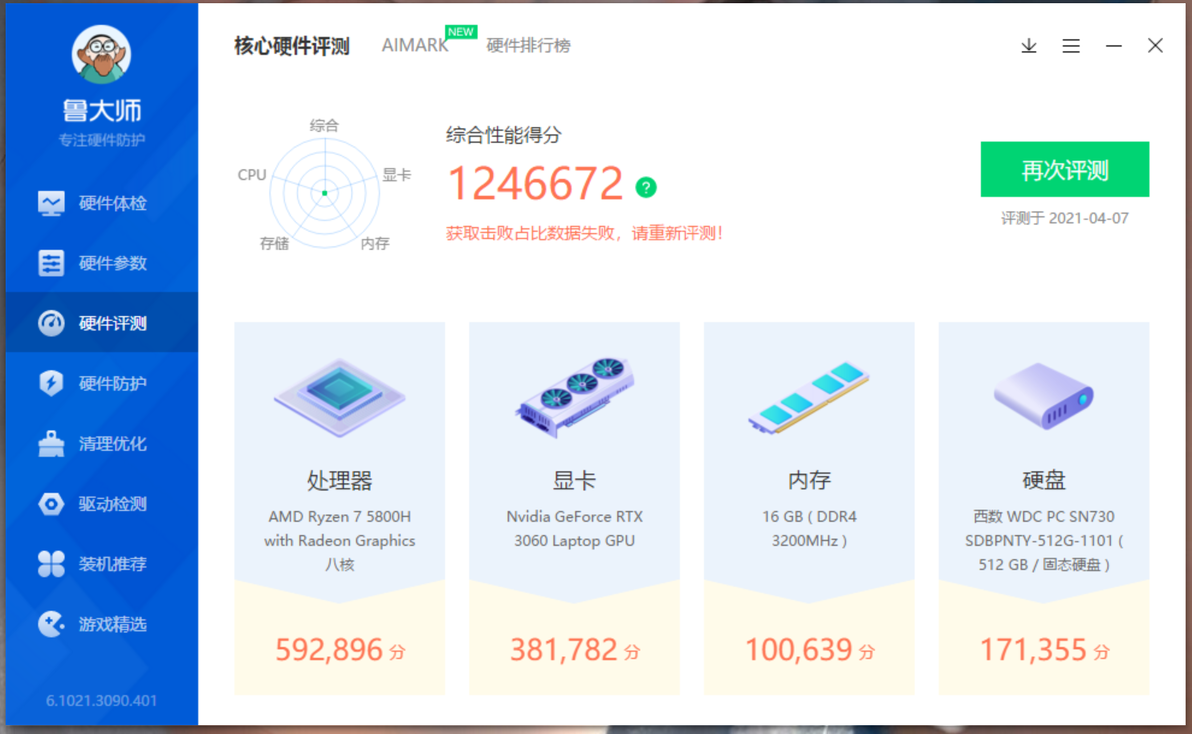
Task: Minimize the Lu Dashi window
Action: (x=1114, y=46)
